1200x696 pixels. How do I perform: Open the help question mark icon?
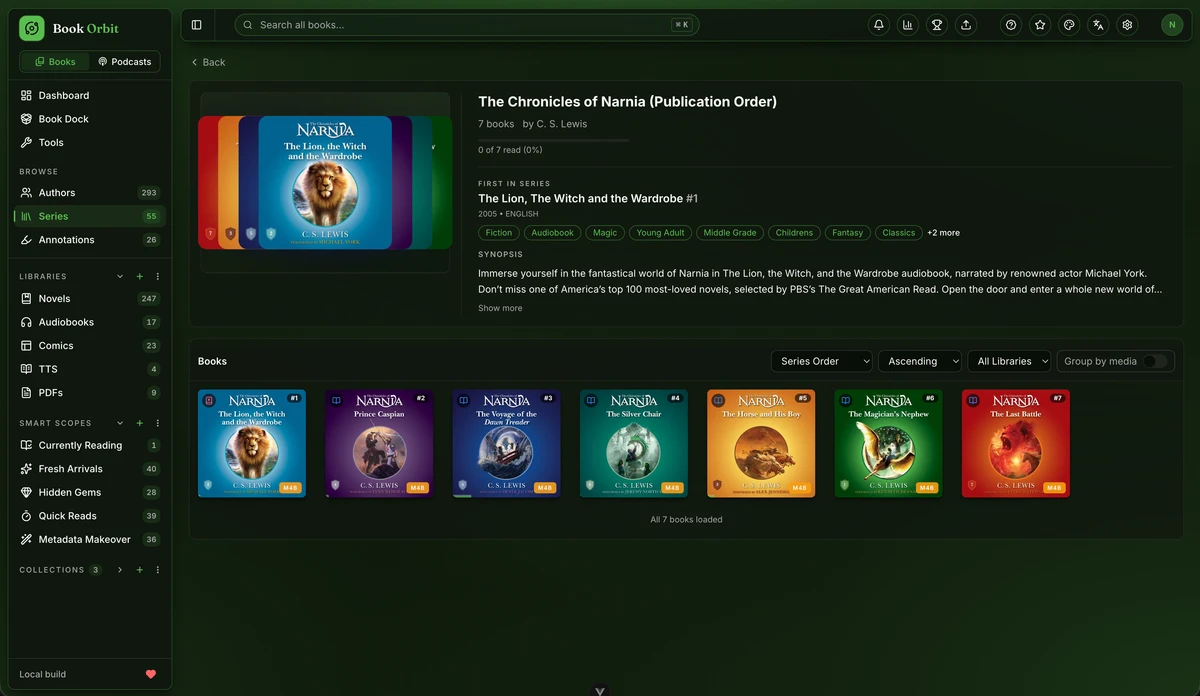click(1011, 25)
